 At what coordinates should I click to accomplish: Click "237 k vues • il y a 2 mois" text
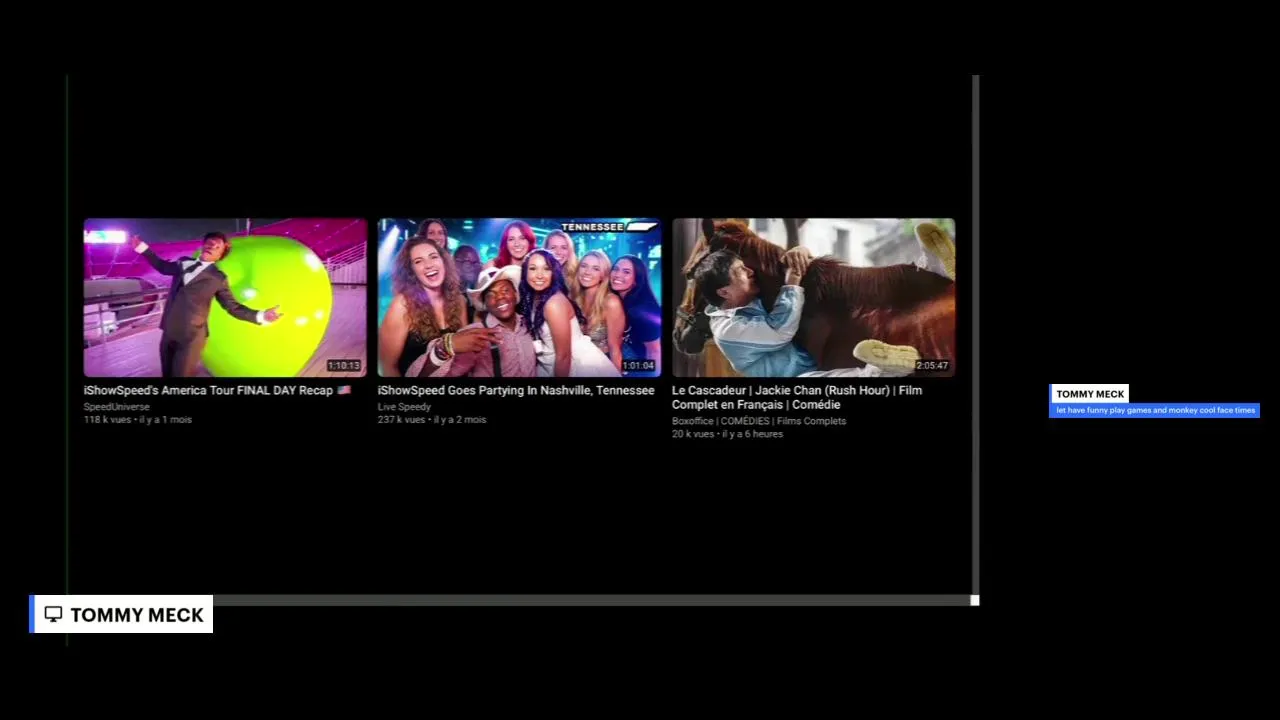coord(432,420)
